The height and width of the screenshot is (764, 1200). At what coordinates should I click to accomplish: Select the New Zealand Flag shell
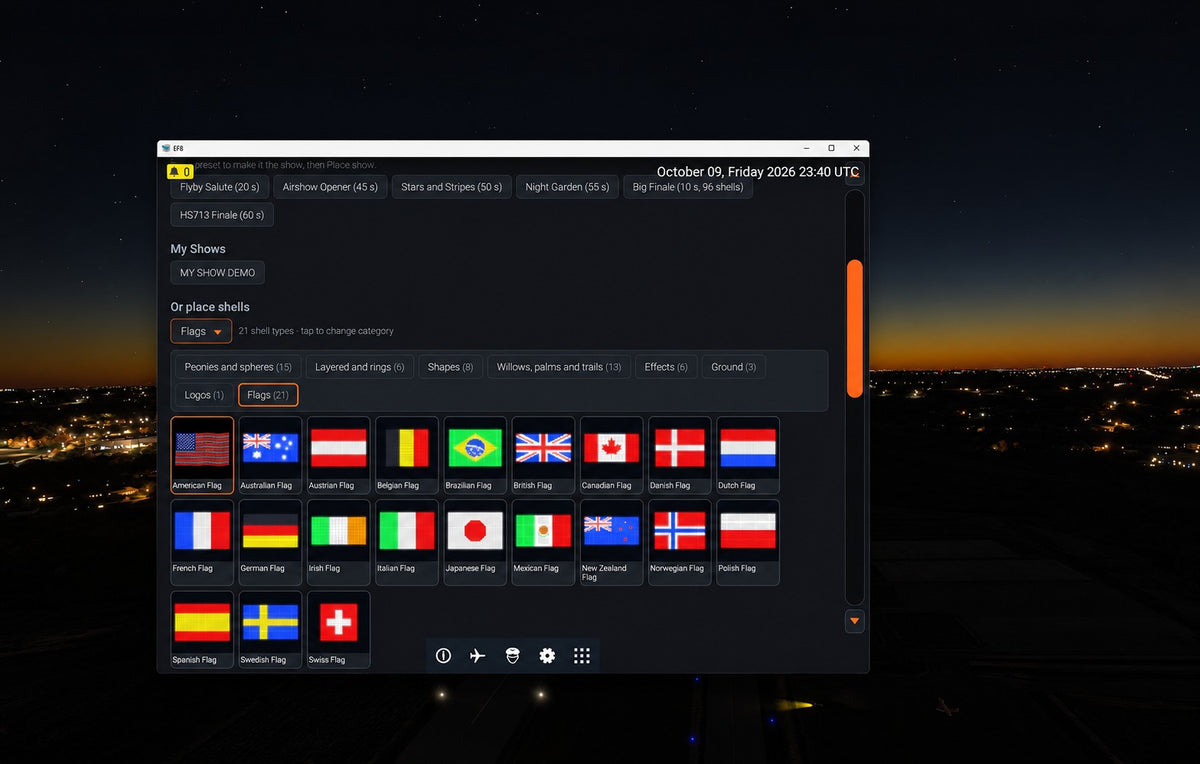(x=611, y=542)
